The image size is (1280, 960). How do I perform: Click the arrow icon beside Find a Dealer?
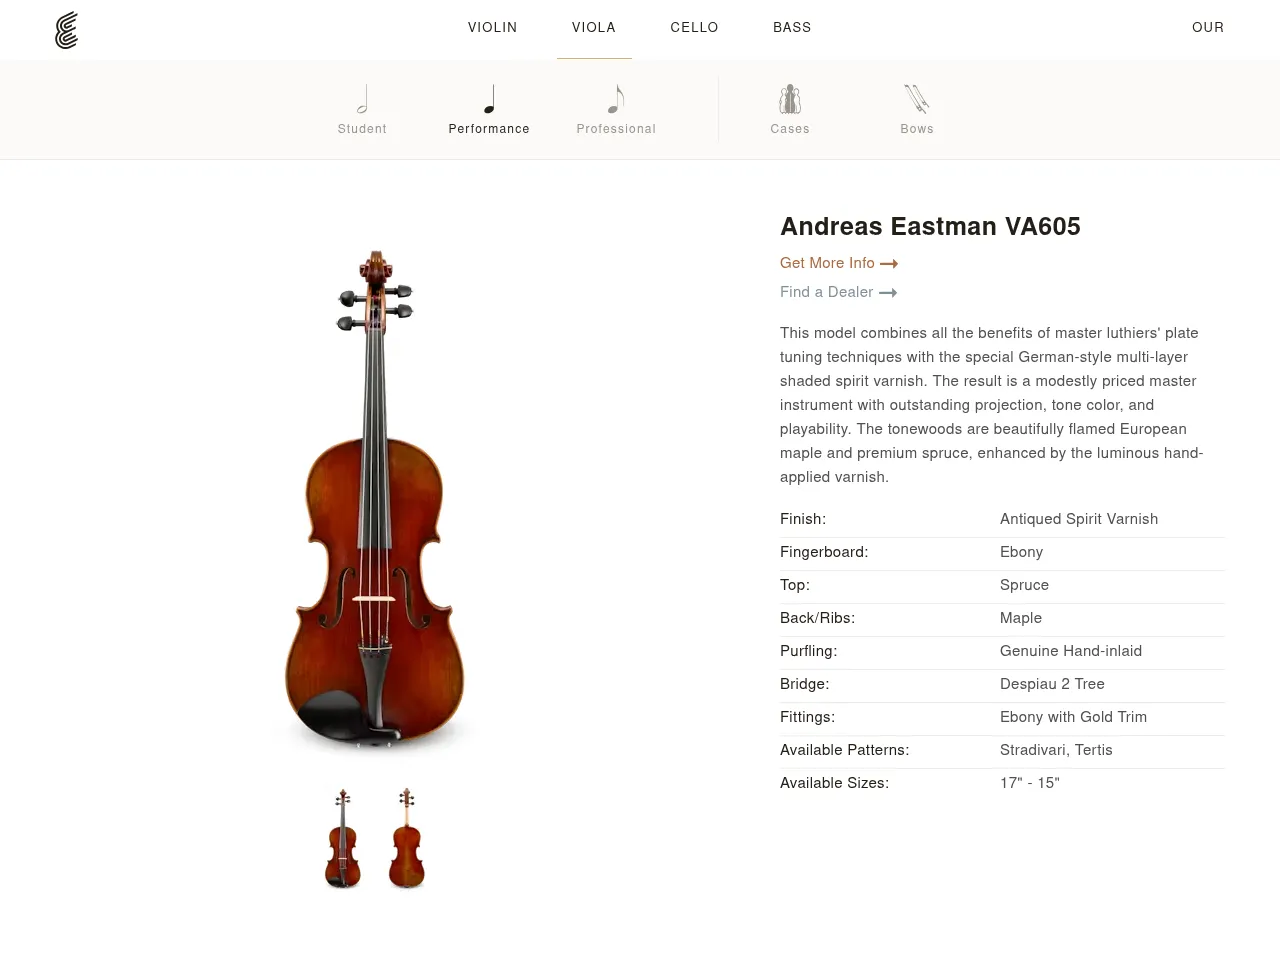[x=887, y=293]
